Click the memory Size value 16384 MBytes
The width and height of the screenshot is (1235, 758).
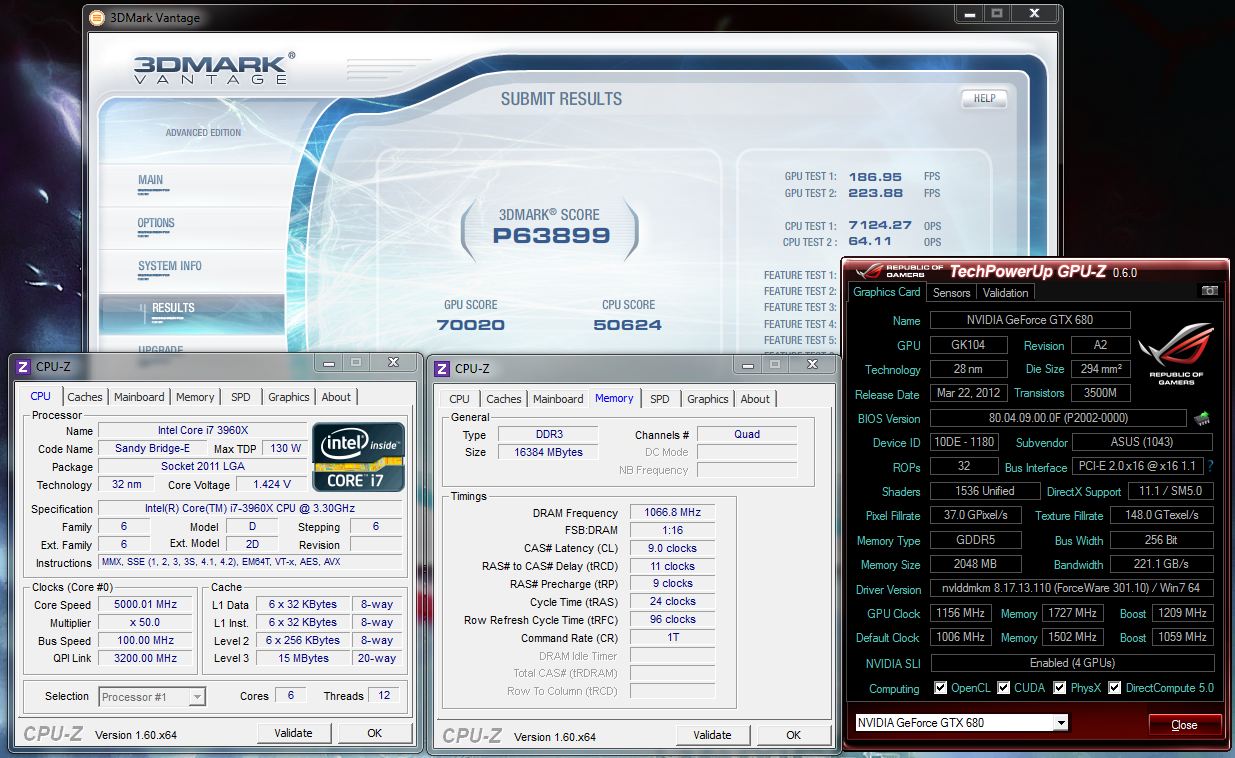tap(547, 452)
